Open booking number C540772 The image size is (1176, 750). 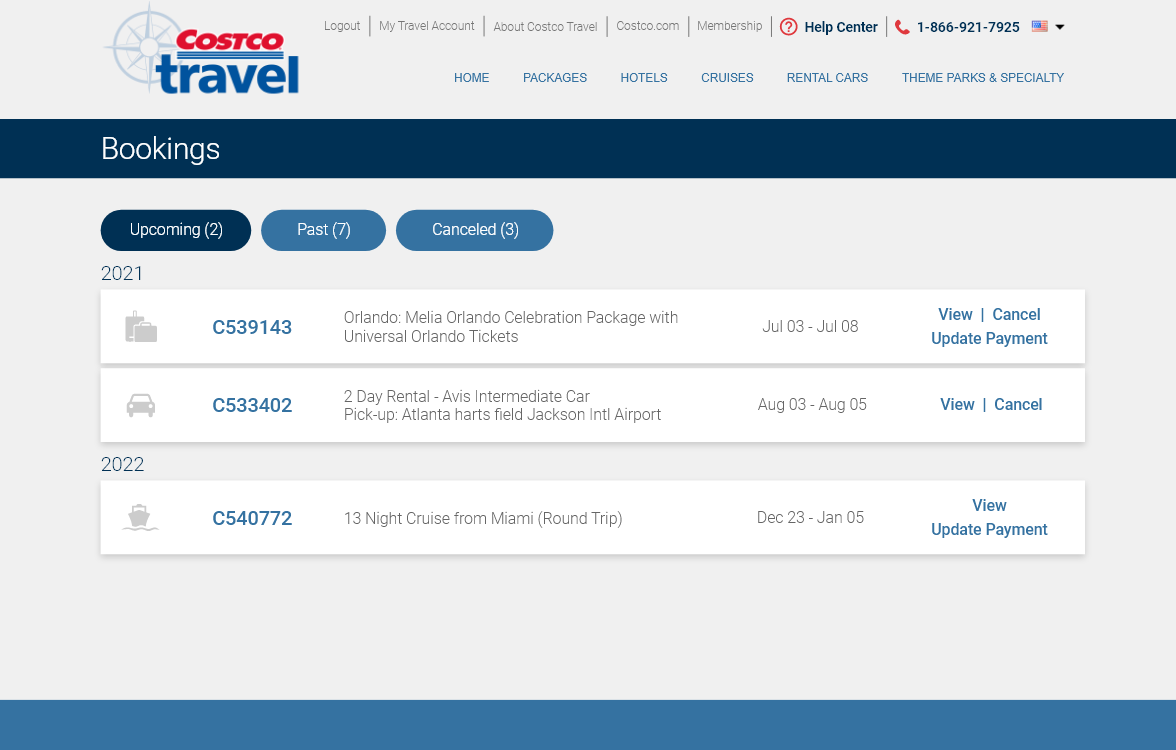252,518
